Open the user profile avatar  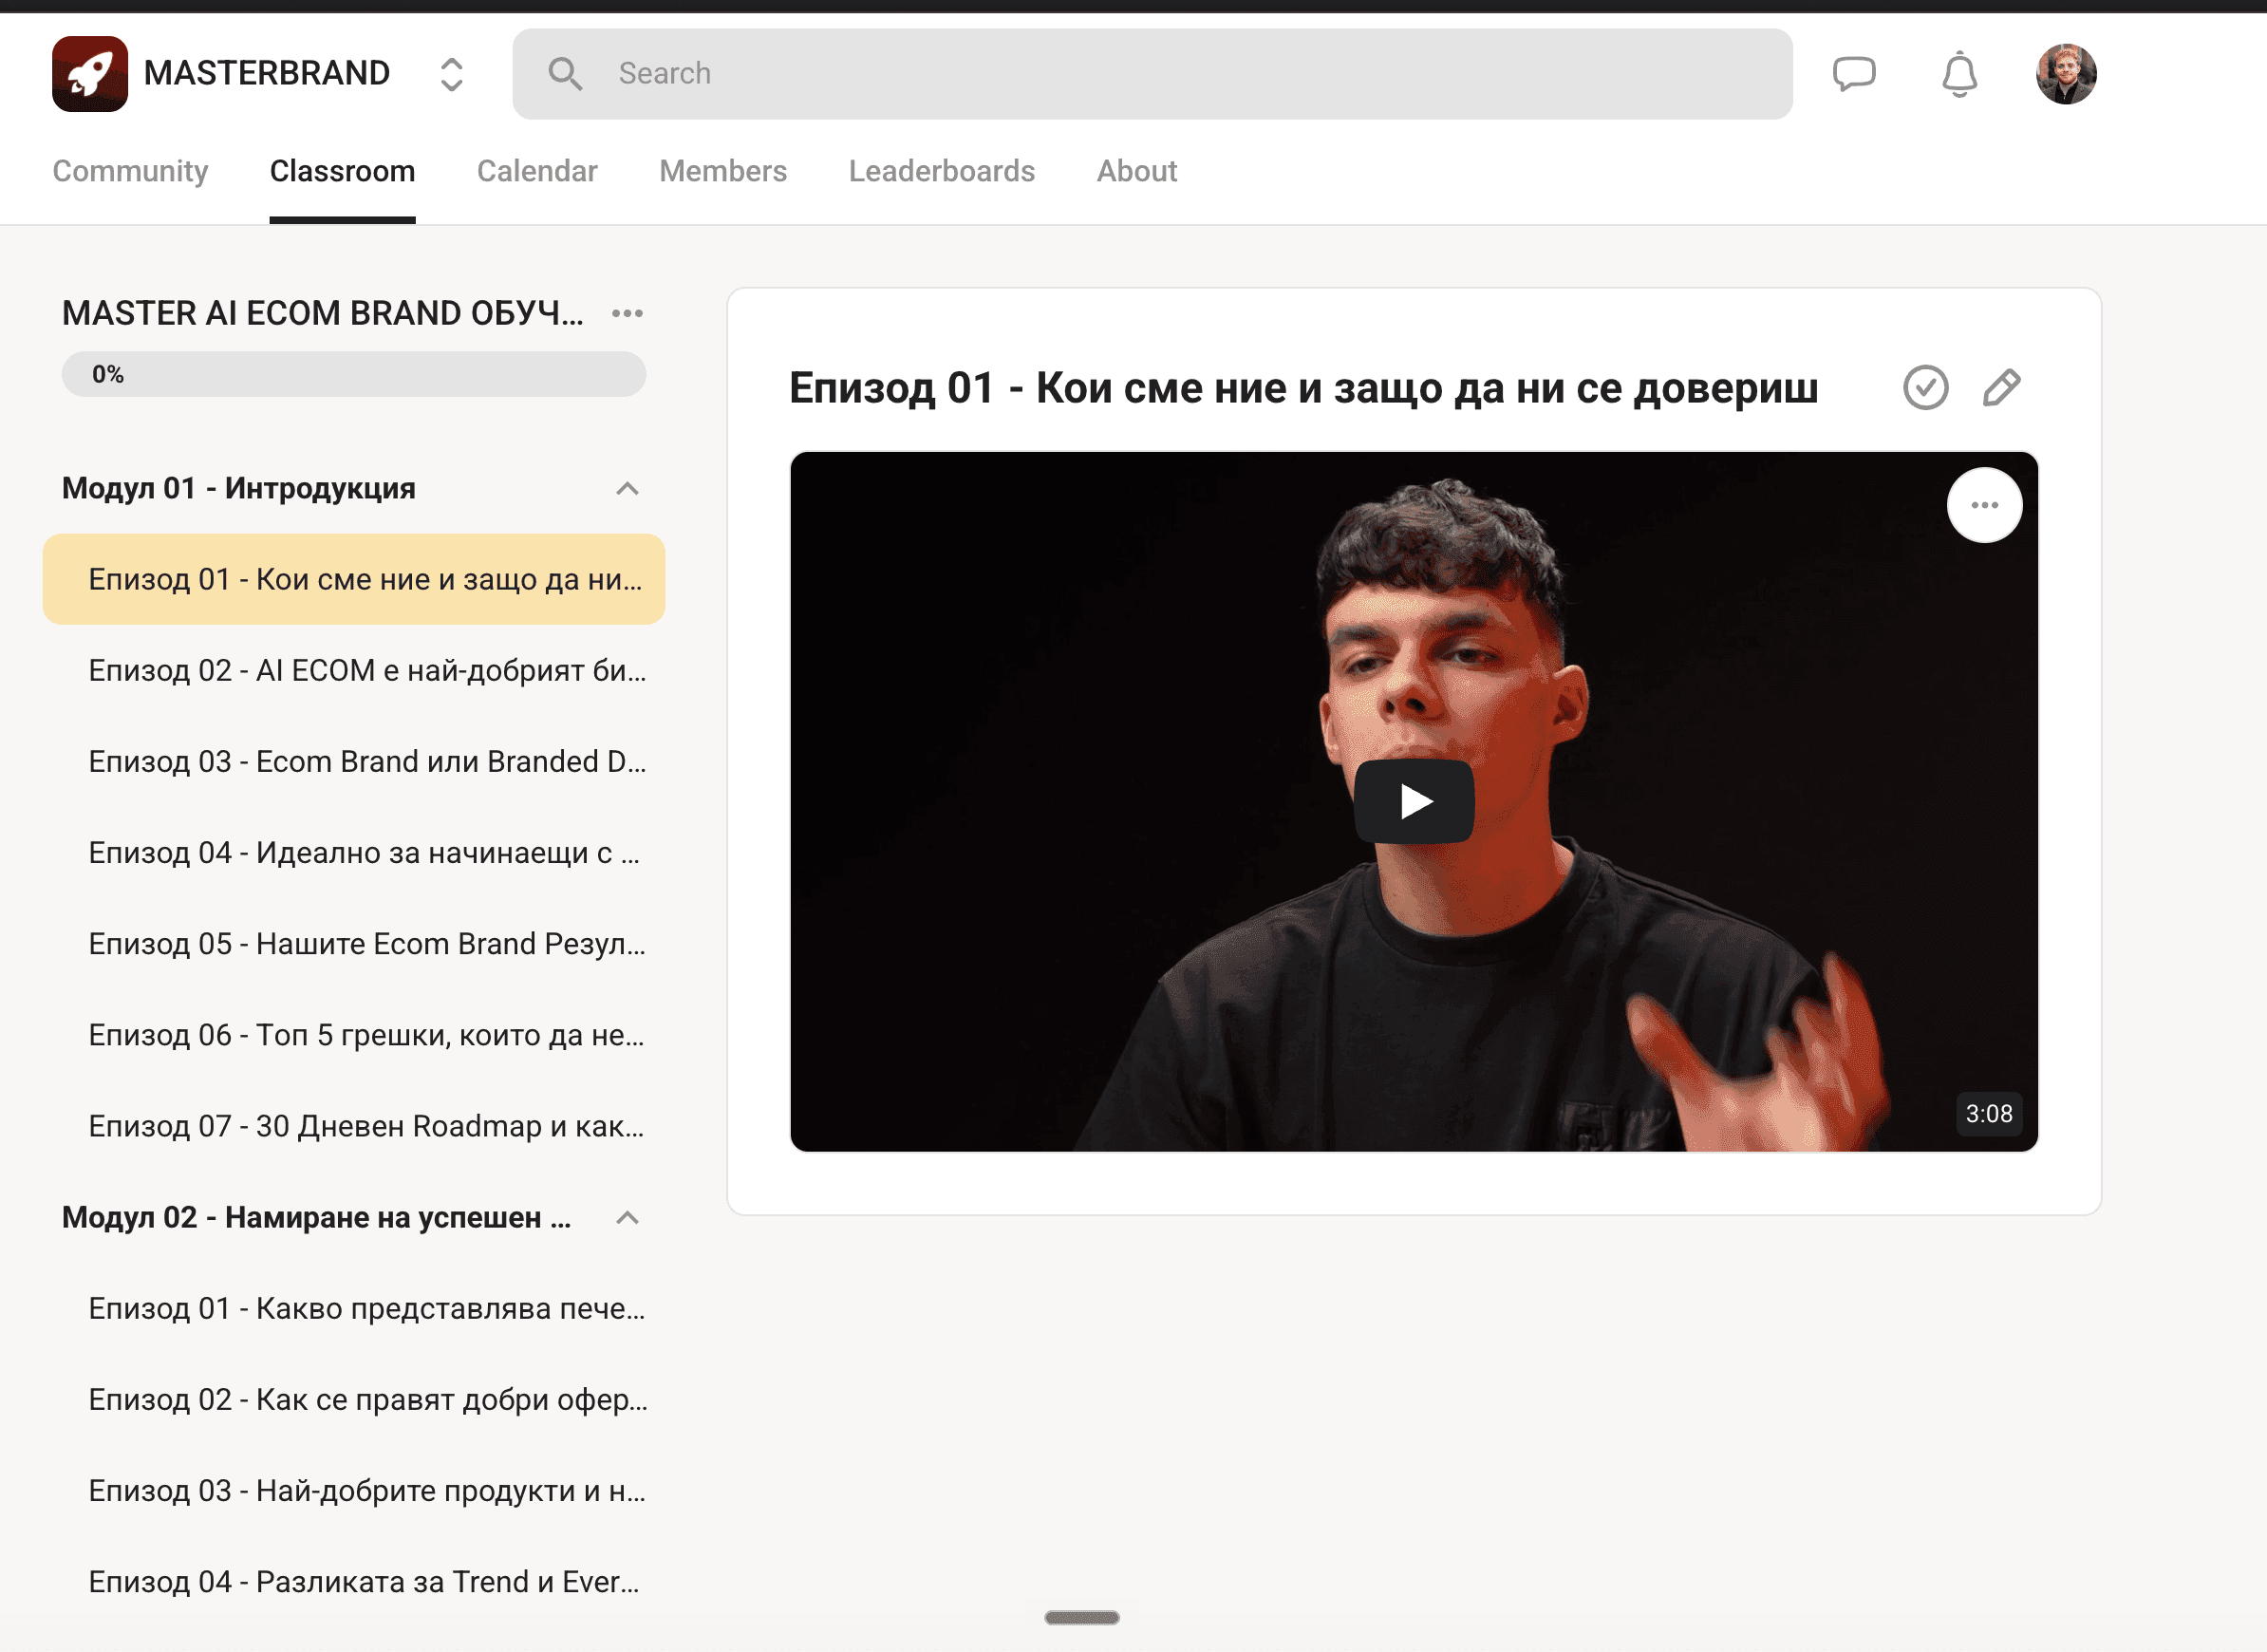coord(2066,74)
